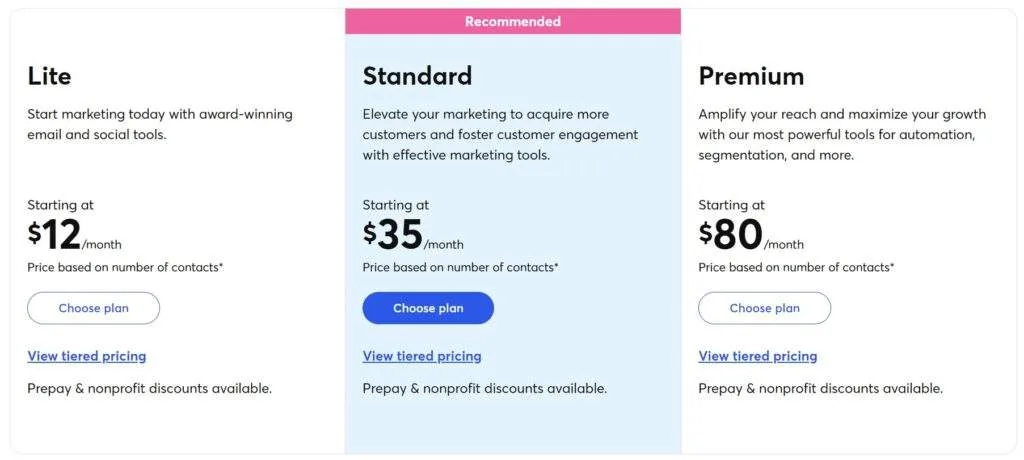Click the discounts note under the Lite plan
Viewport: 1024px width, 460px height.
point(149,388)
